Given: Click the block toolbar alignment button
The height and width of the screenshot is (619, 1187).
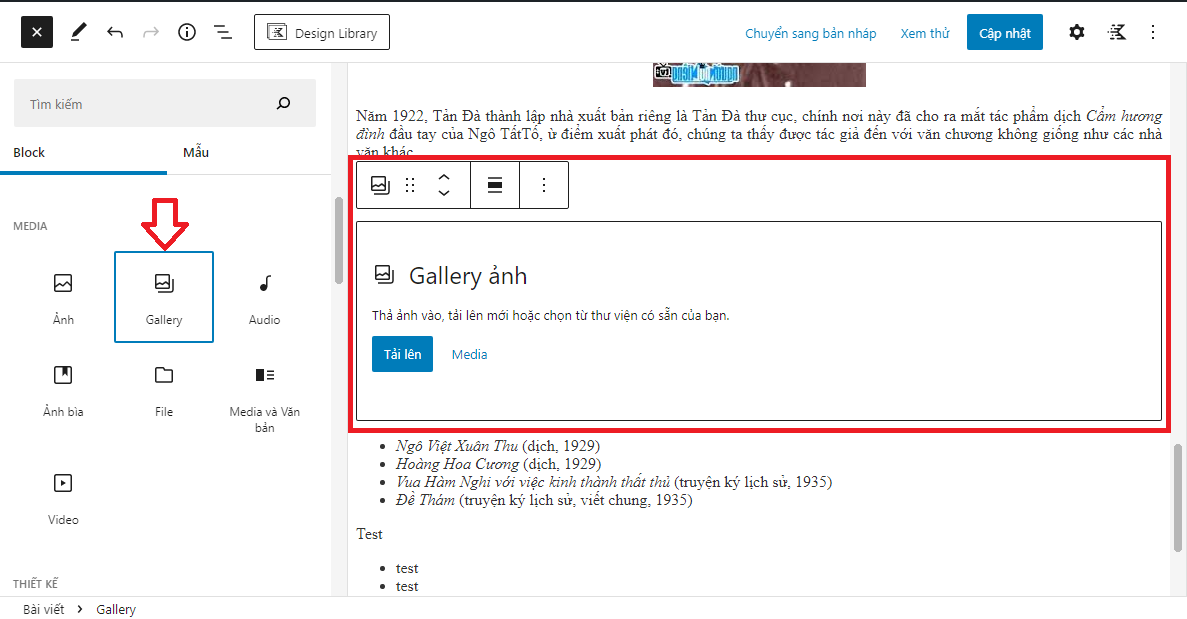Looking at the screenshot, I should pyautogui.click(x=494, y=185).
